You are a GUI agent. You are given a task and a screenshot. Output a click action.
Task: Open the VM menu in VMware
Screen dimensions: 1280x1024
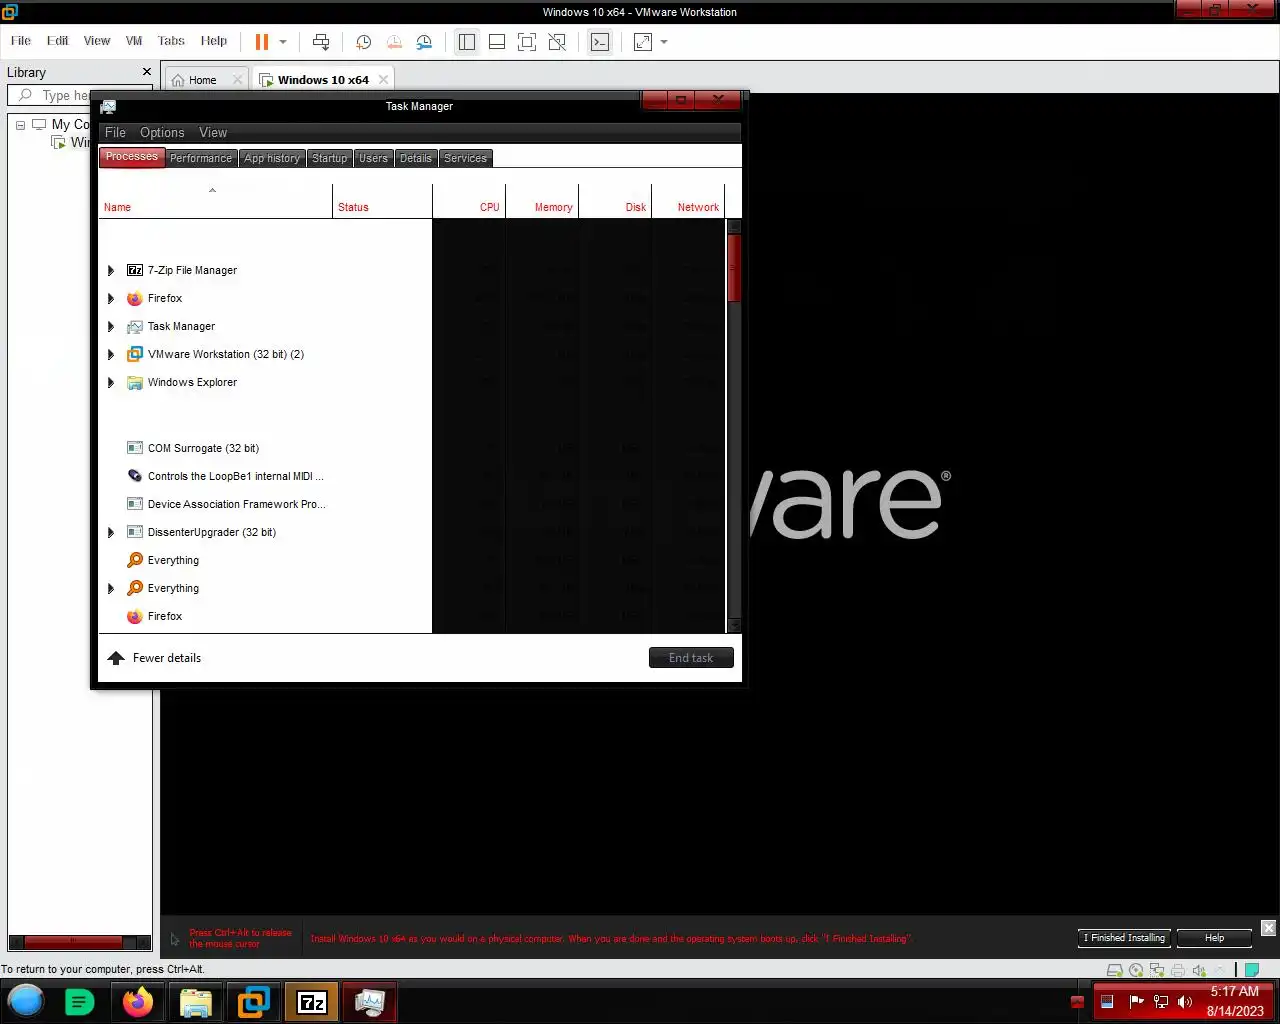(134, 41)
